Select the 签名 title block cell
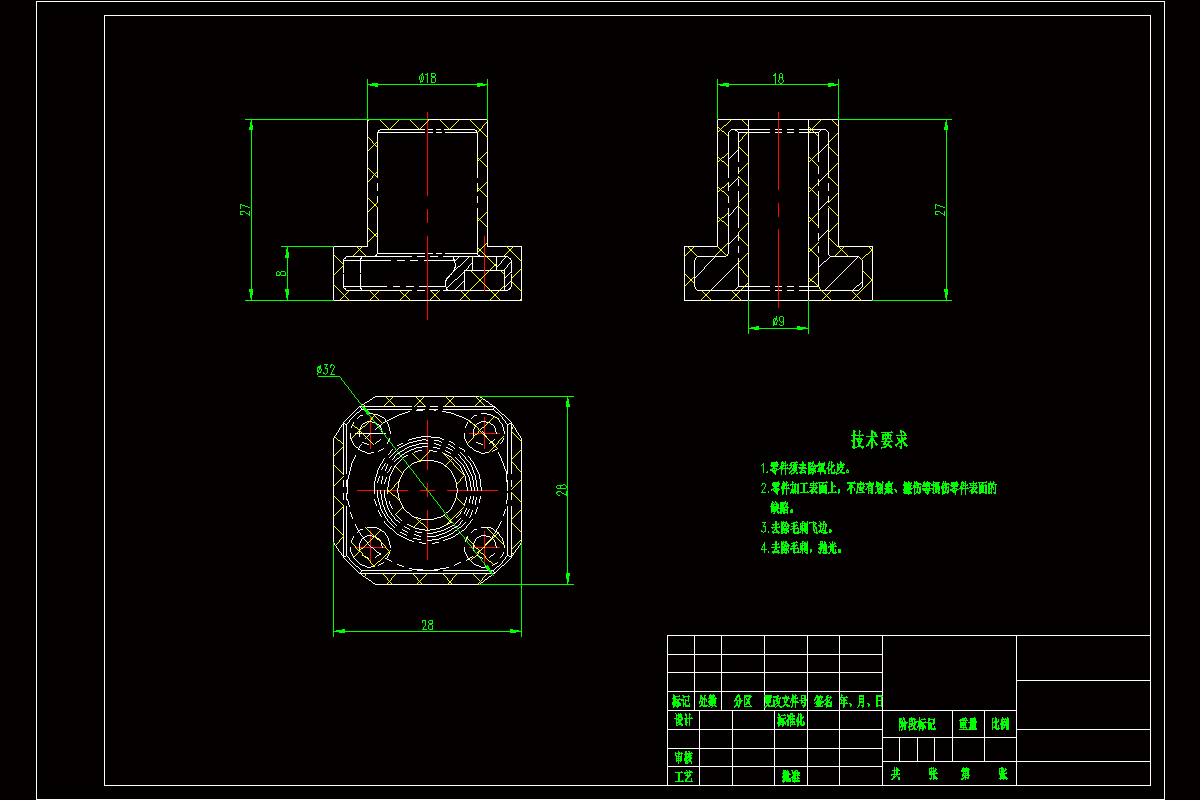 (x=823, y=702)
